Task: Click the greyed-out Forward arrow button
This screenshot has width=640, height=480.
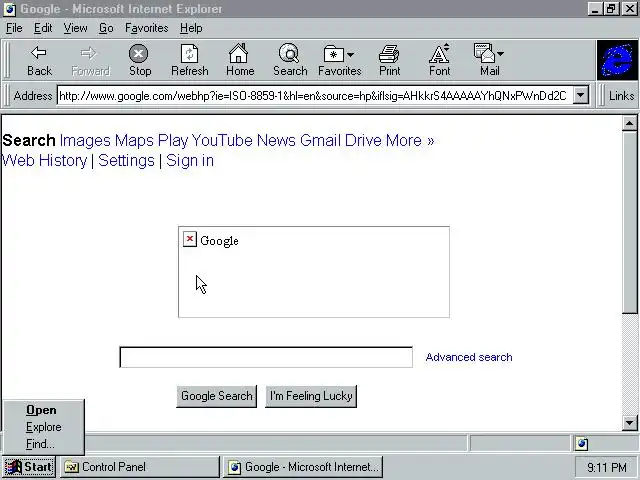Action: [90, 60]
